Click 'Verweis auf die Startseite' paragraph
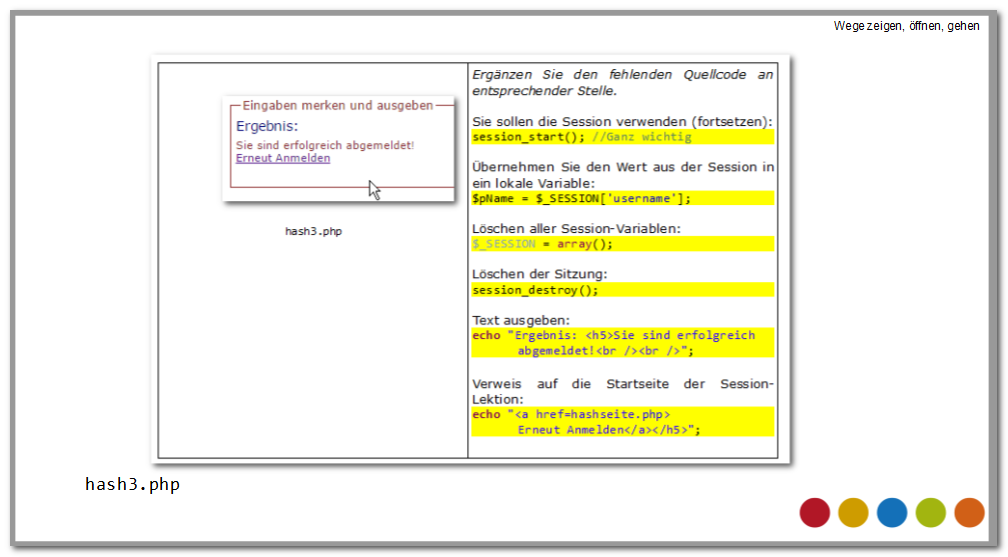The width and height of the screenshot is (1008, 557). click(622, 391)
